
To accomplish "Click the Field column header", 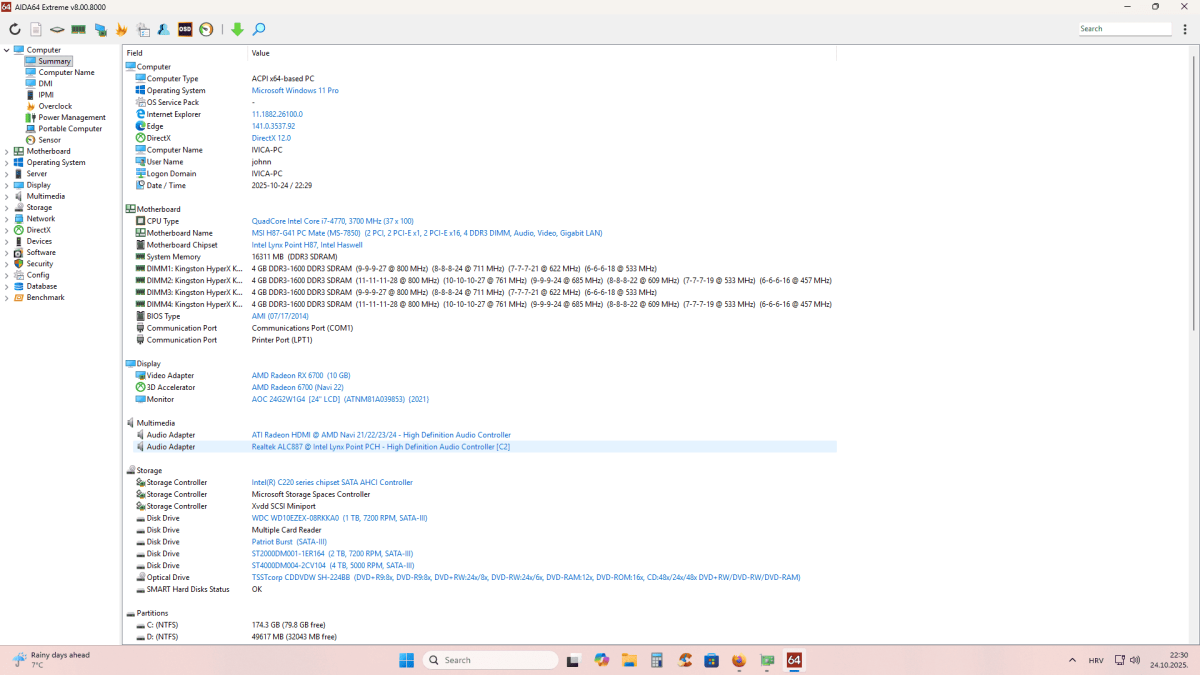I will point(135,53).
